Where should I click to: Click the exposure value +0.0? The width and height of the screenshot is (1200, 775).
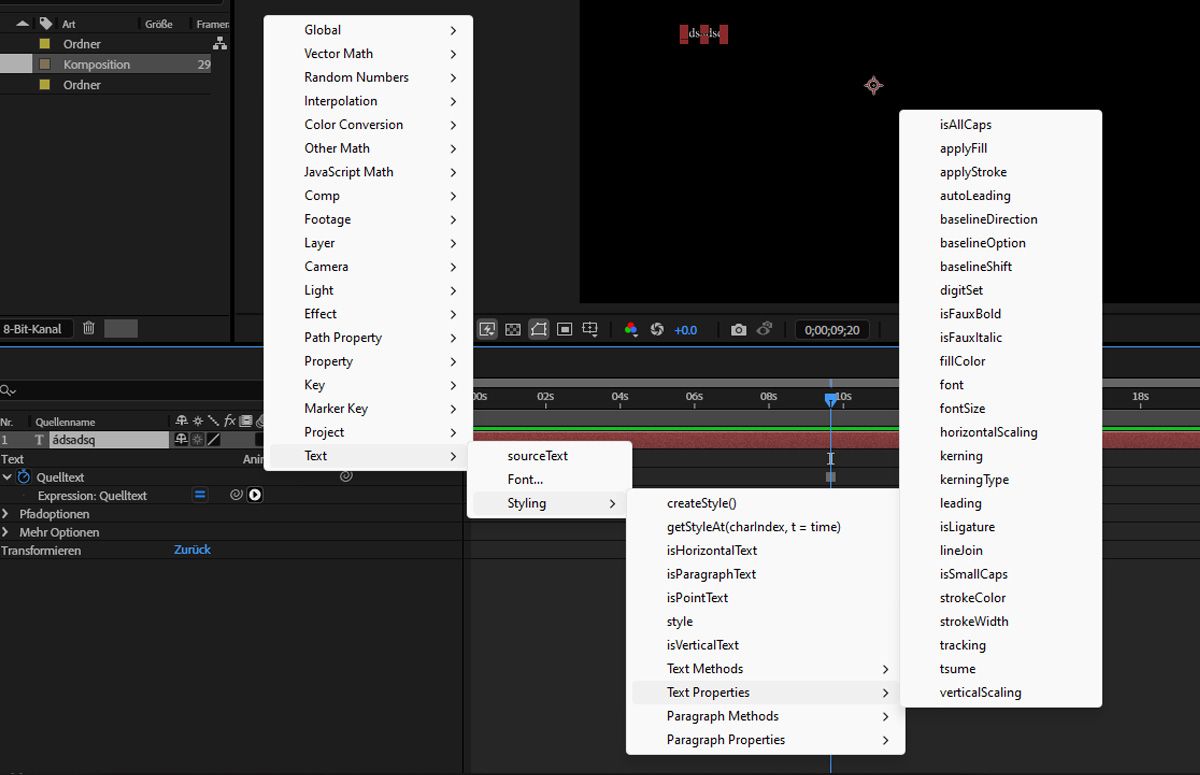686,330
